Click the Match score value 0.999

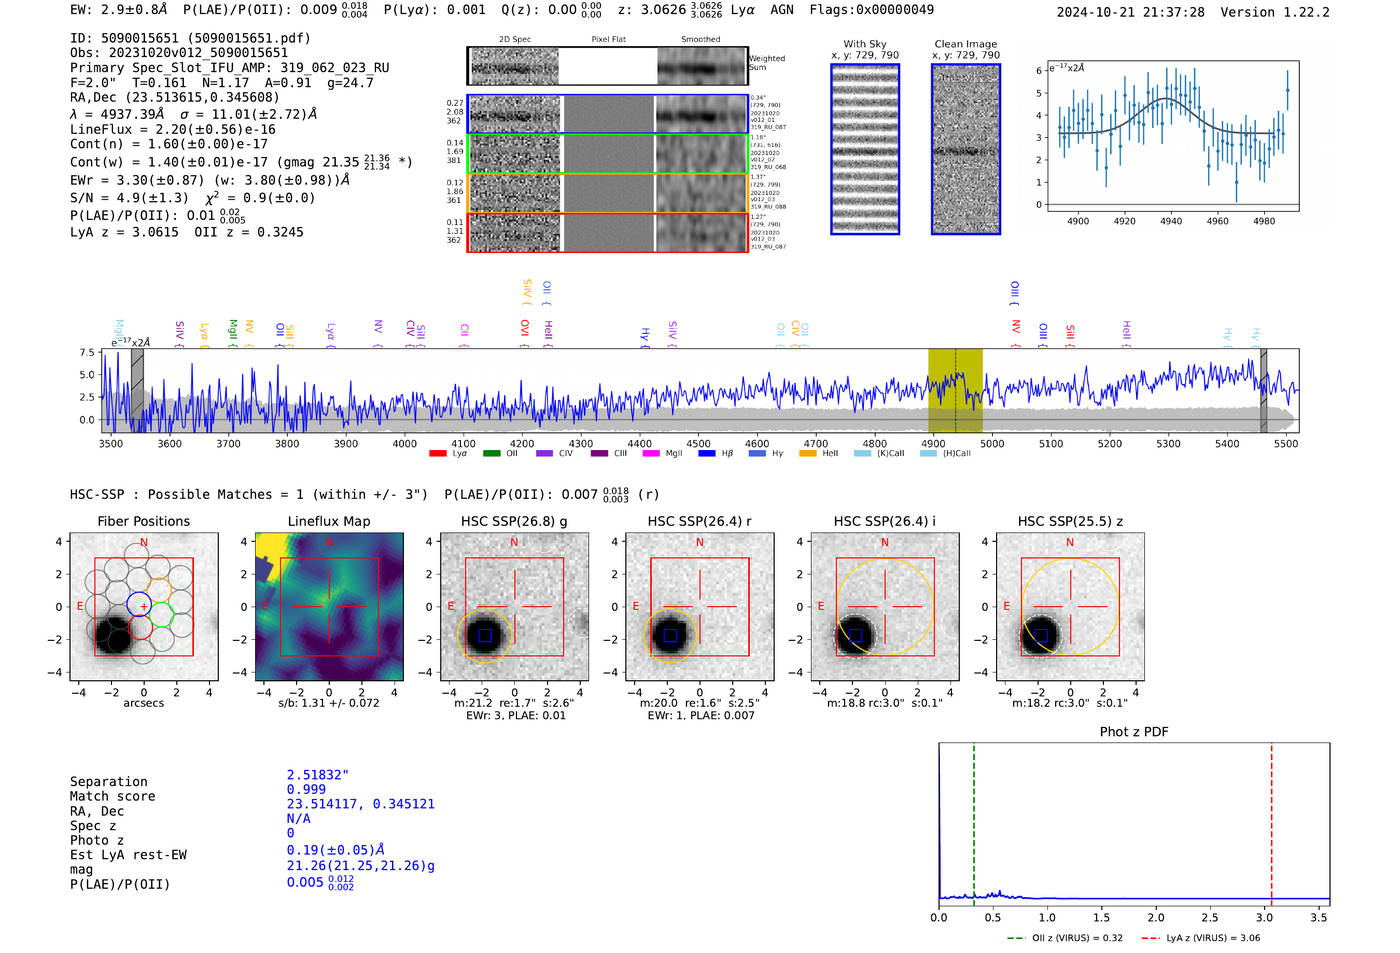306,789
